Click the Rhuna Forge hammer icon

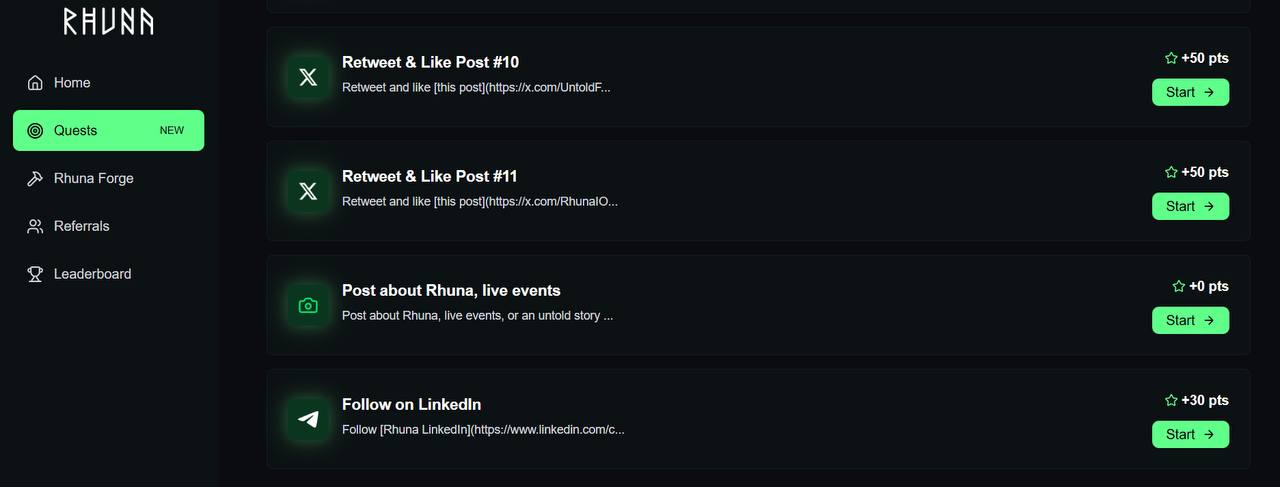[35, 179]
